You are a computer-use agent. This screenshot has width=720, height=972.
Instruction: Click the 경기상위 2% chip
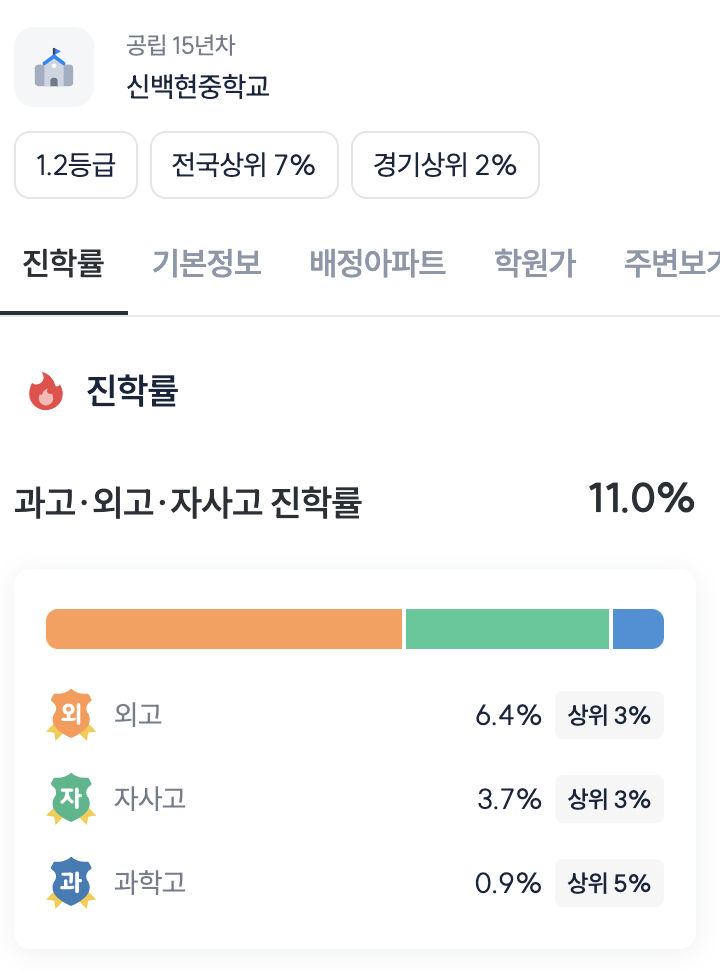pyautogui.click(x=445, y=165)
